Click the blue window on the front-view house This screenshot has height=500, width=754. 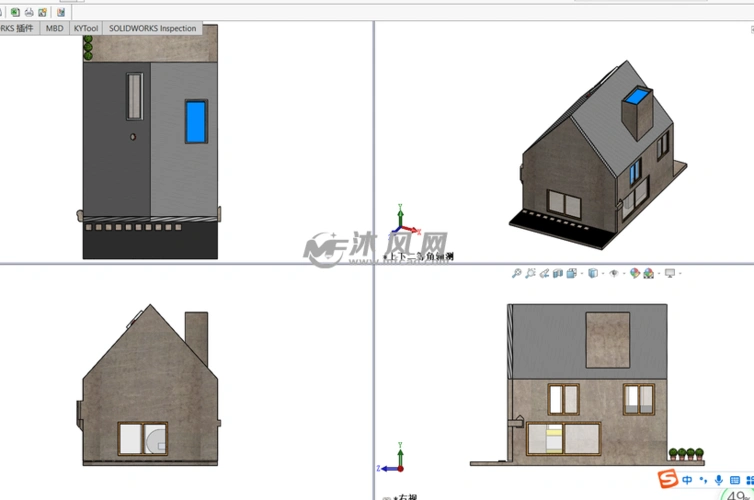pyautogui.click(x=196, y=121)
